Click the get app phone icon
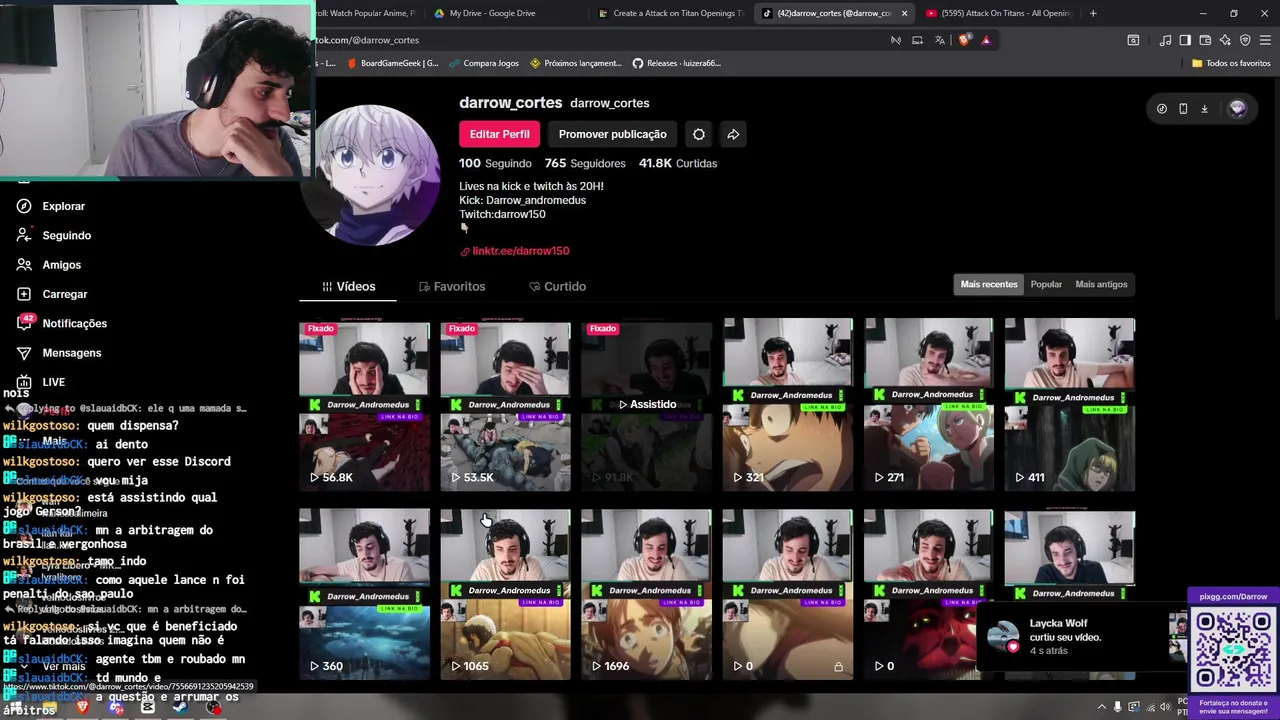 point(1183,109)
